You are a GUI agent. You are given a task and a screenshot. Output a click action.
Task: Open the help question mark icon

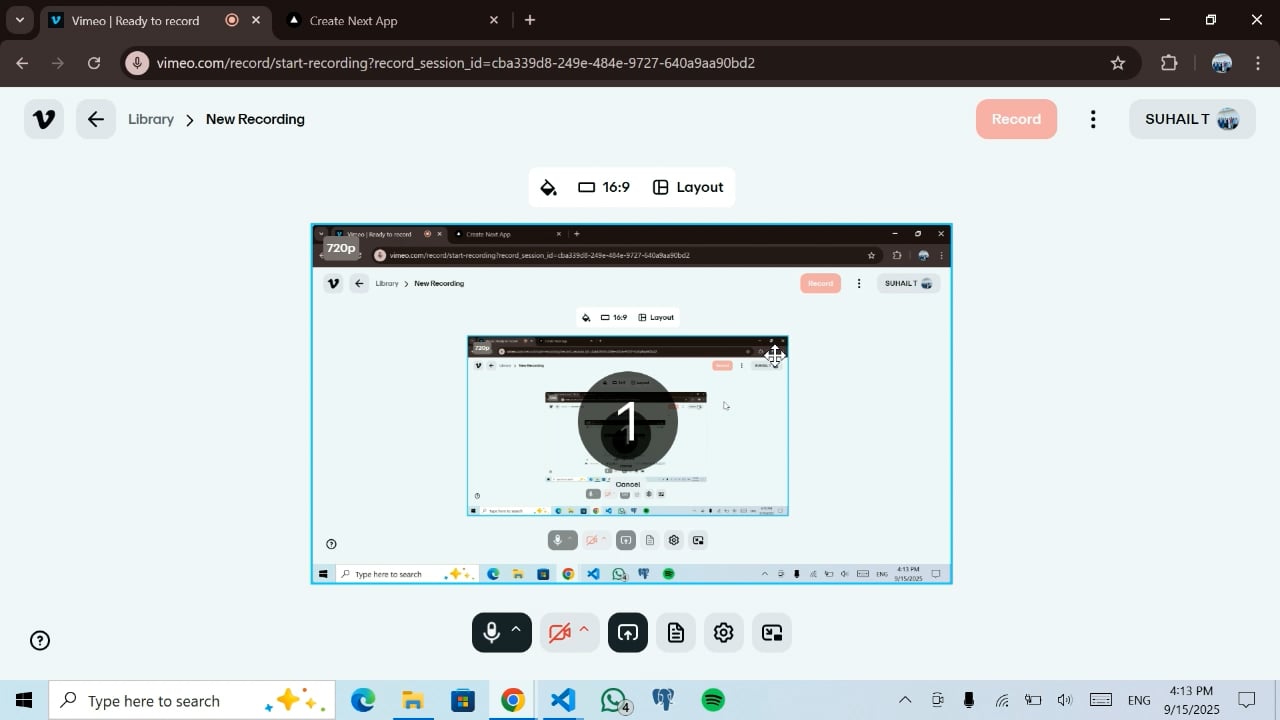click(40, 641)
